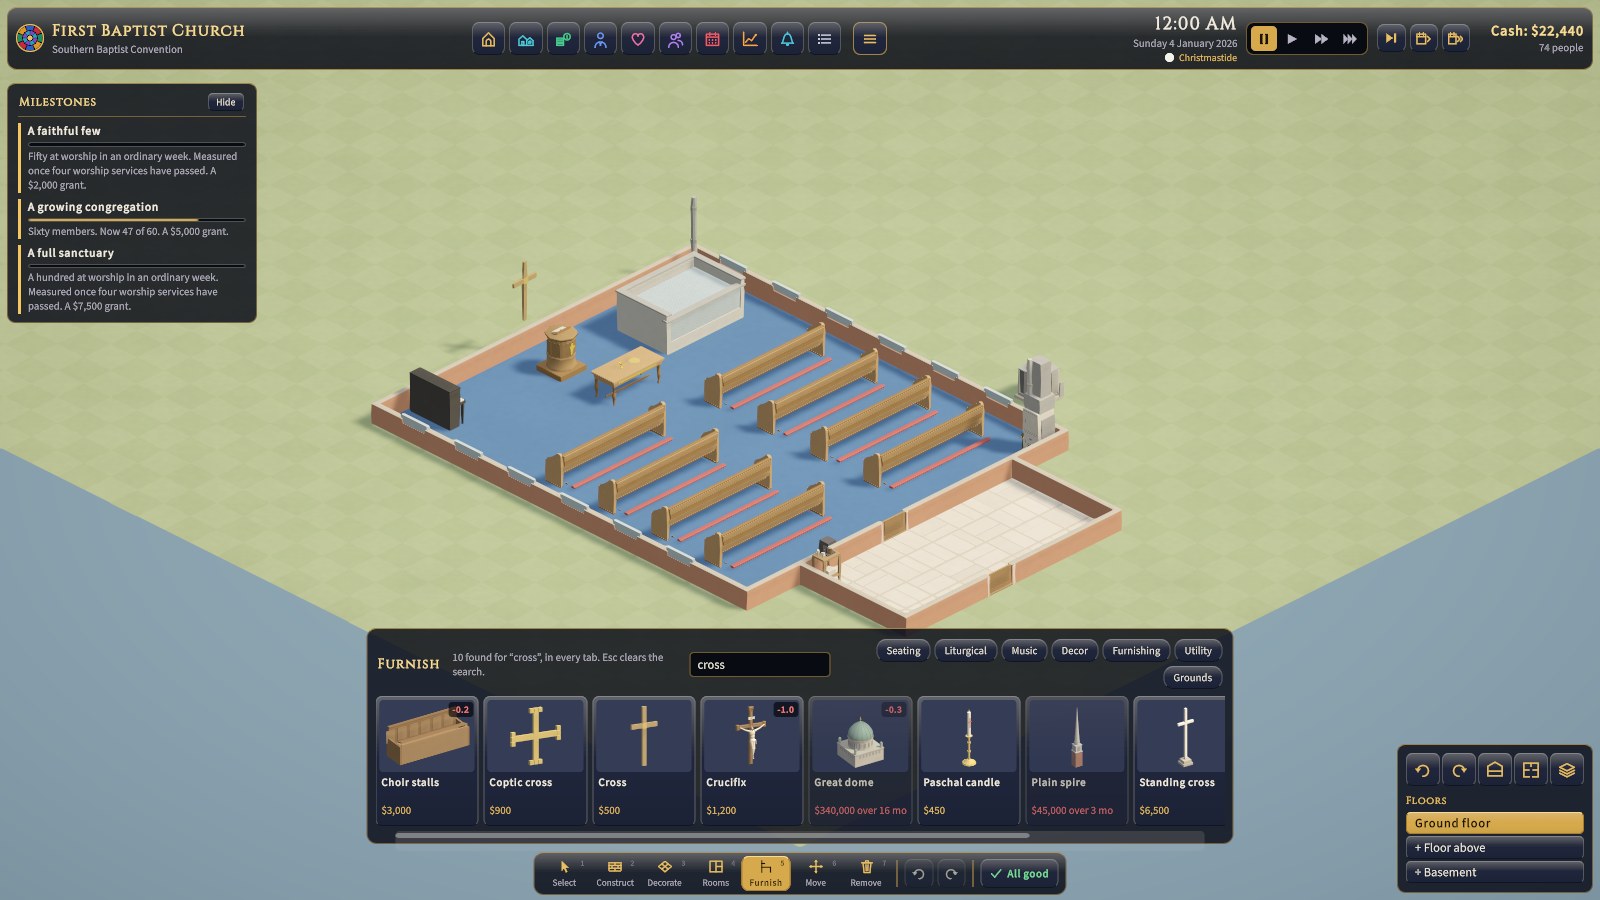Activate the Construct tool
Viewport: 1600px width, 900px height.
pyautogui.click(x=615, y=873)
